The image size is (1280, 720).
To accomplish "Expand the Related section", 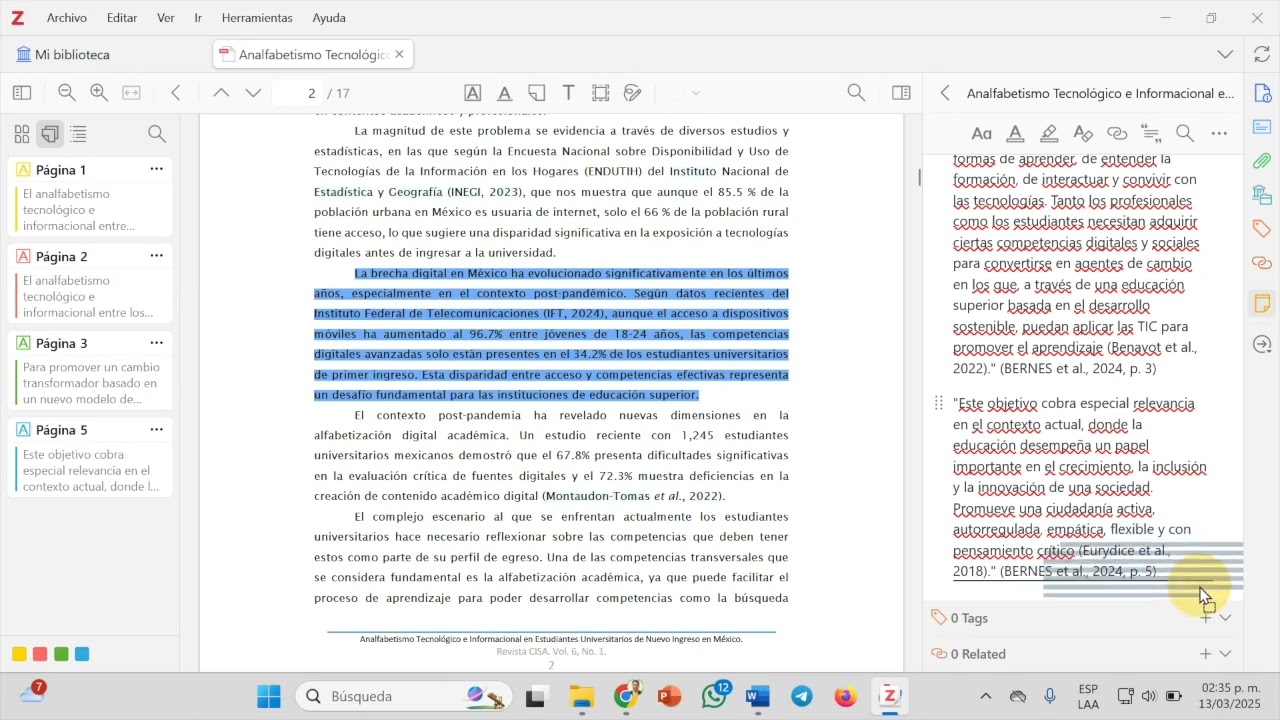I will click(1226, 654).
